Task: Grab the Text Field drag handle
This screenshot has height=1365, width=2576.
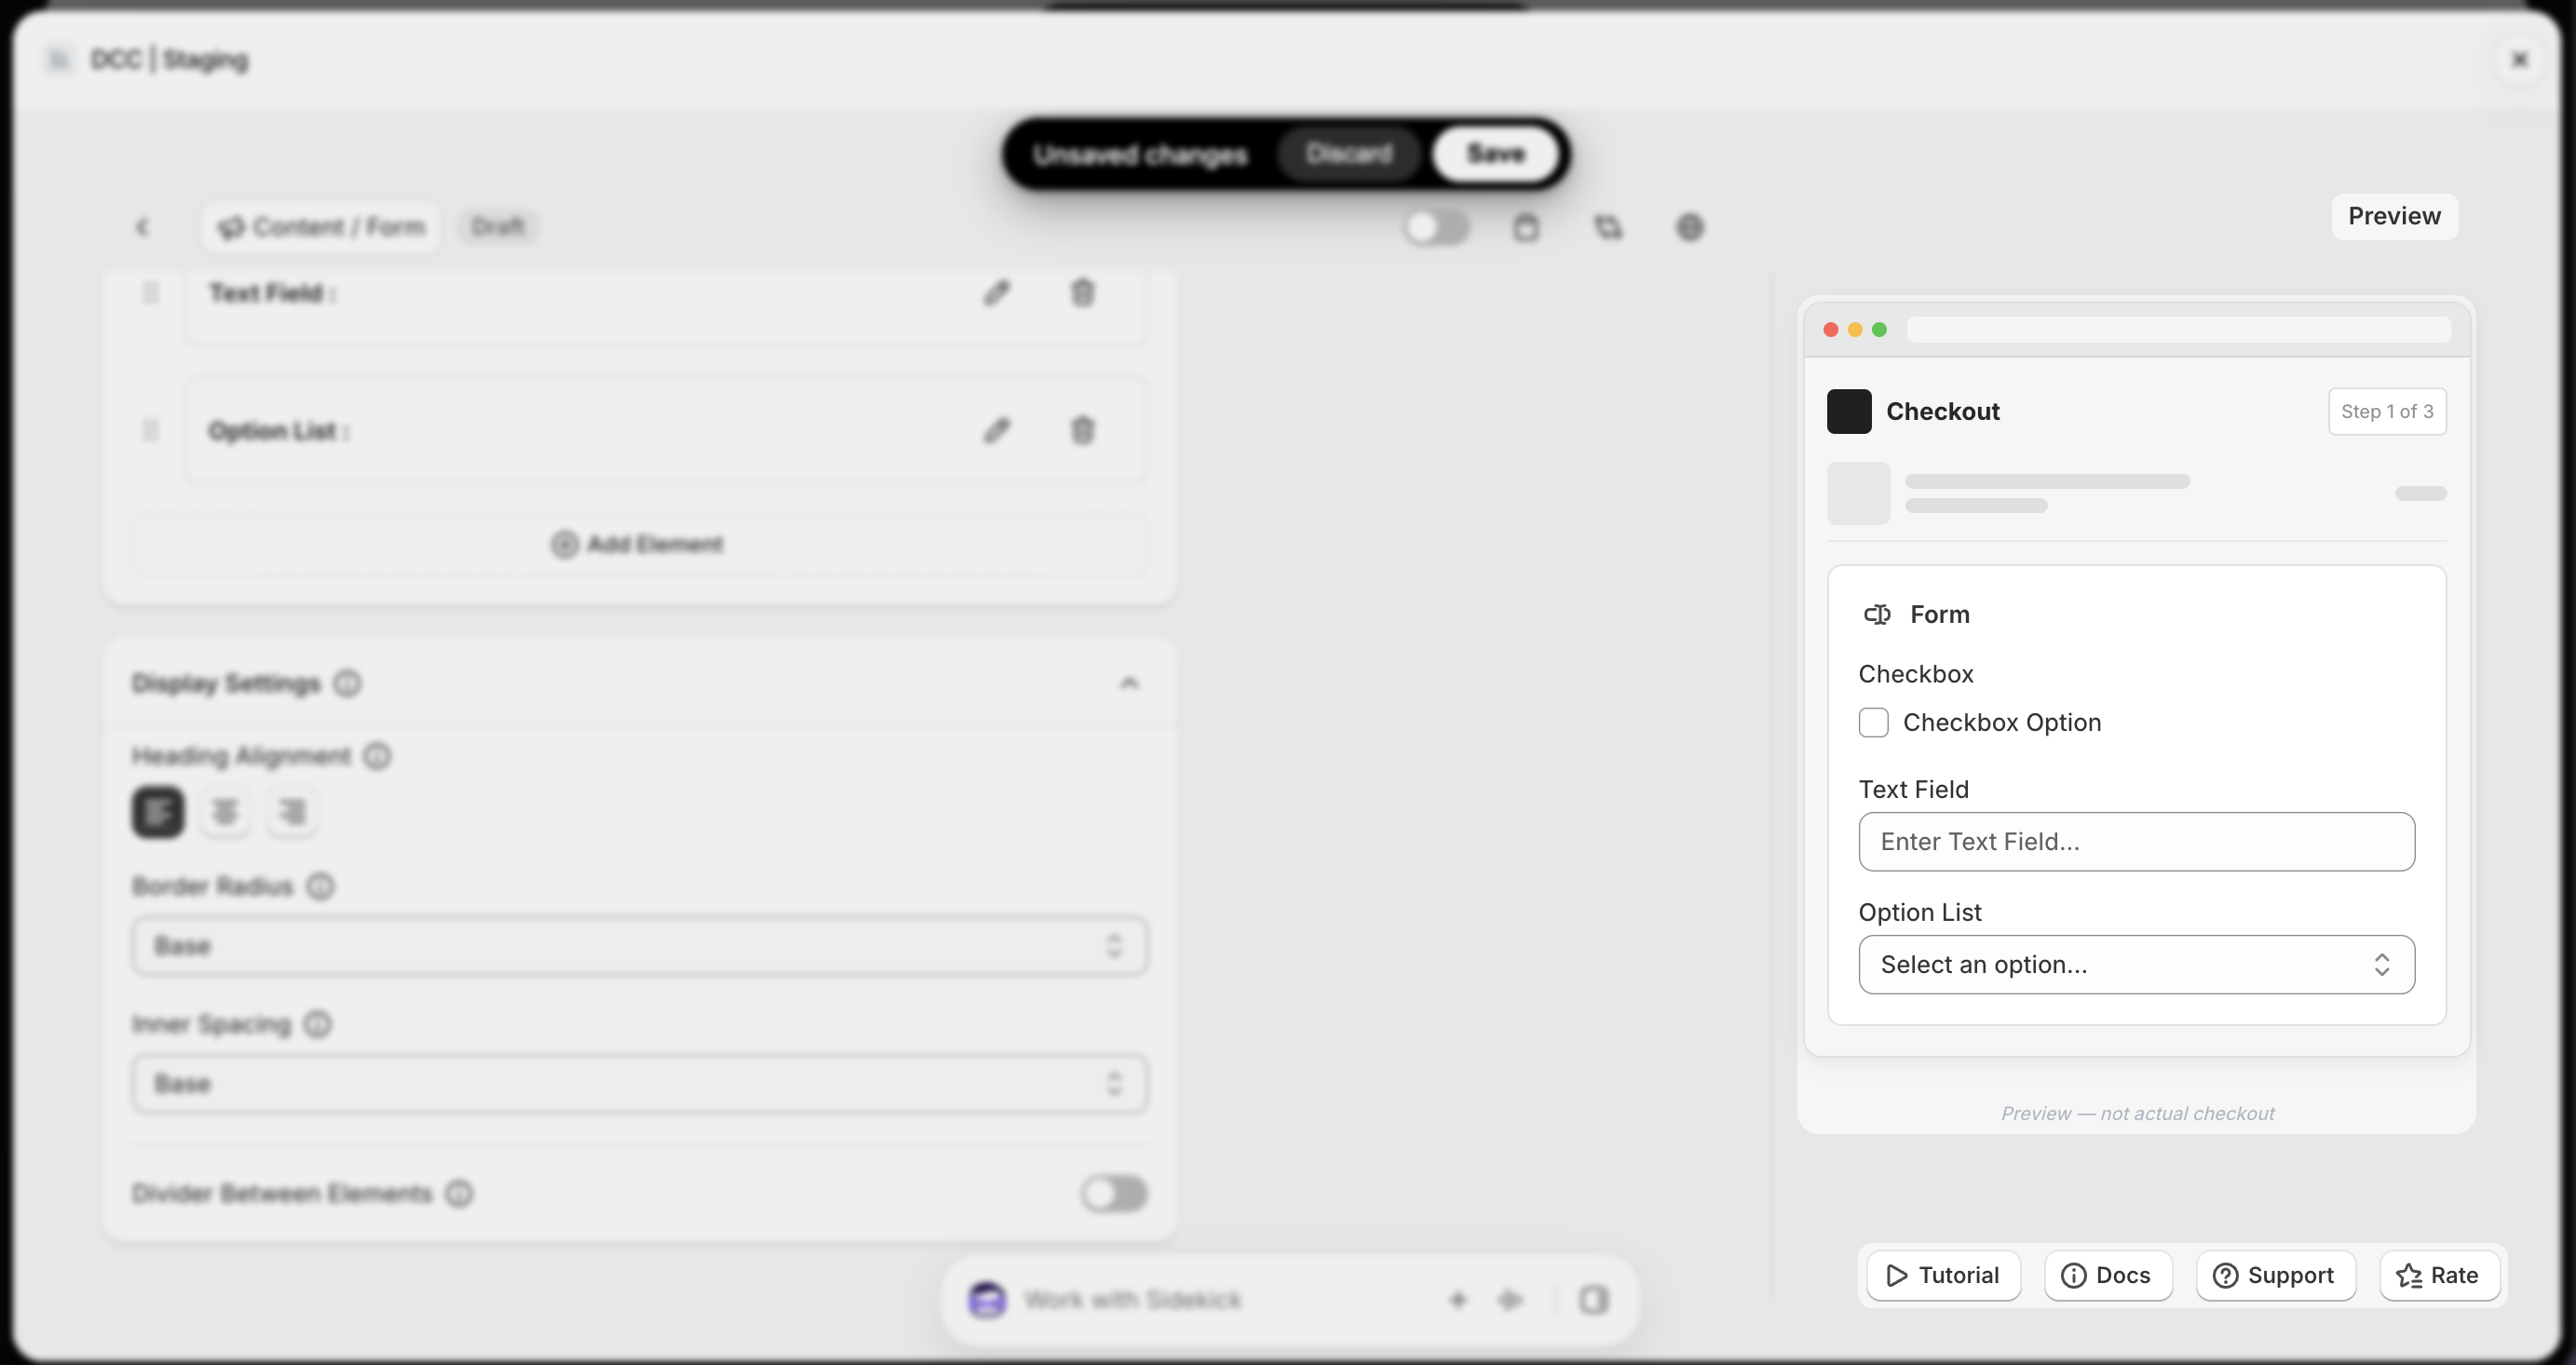Action: click(x=150, y=292)
